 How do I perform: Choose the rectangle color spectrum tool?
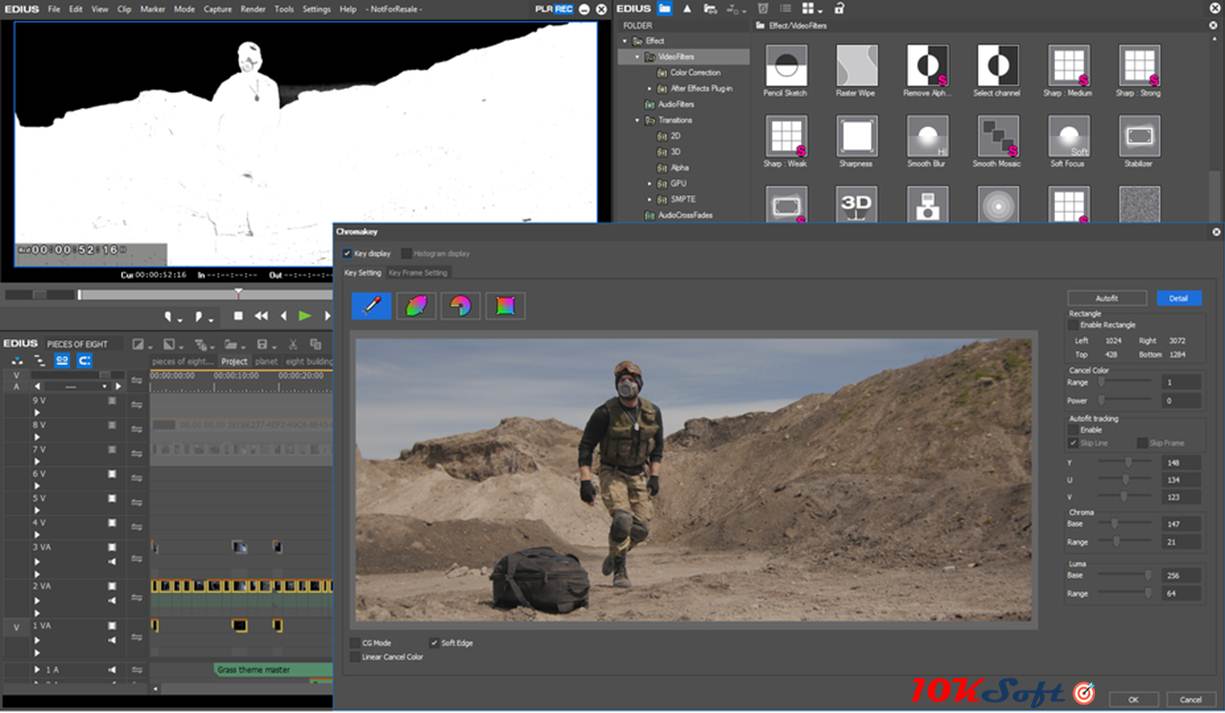point(505,306)
